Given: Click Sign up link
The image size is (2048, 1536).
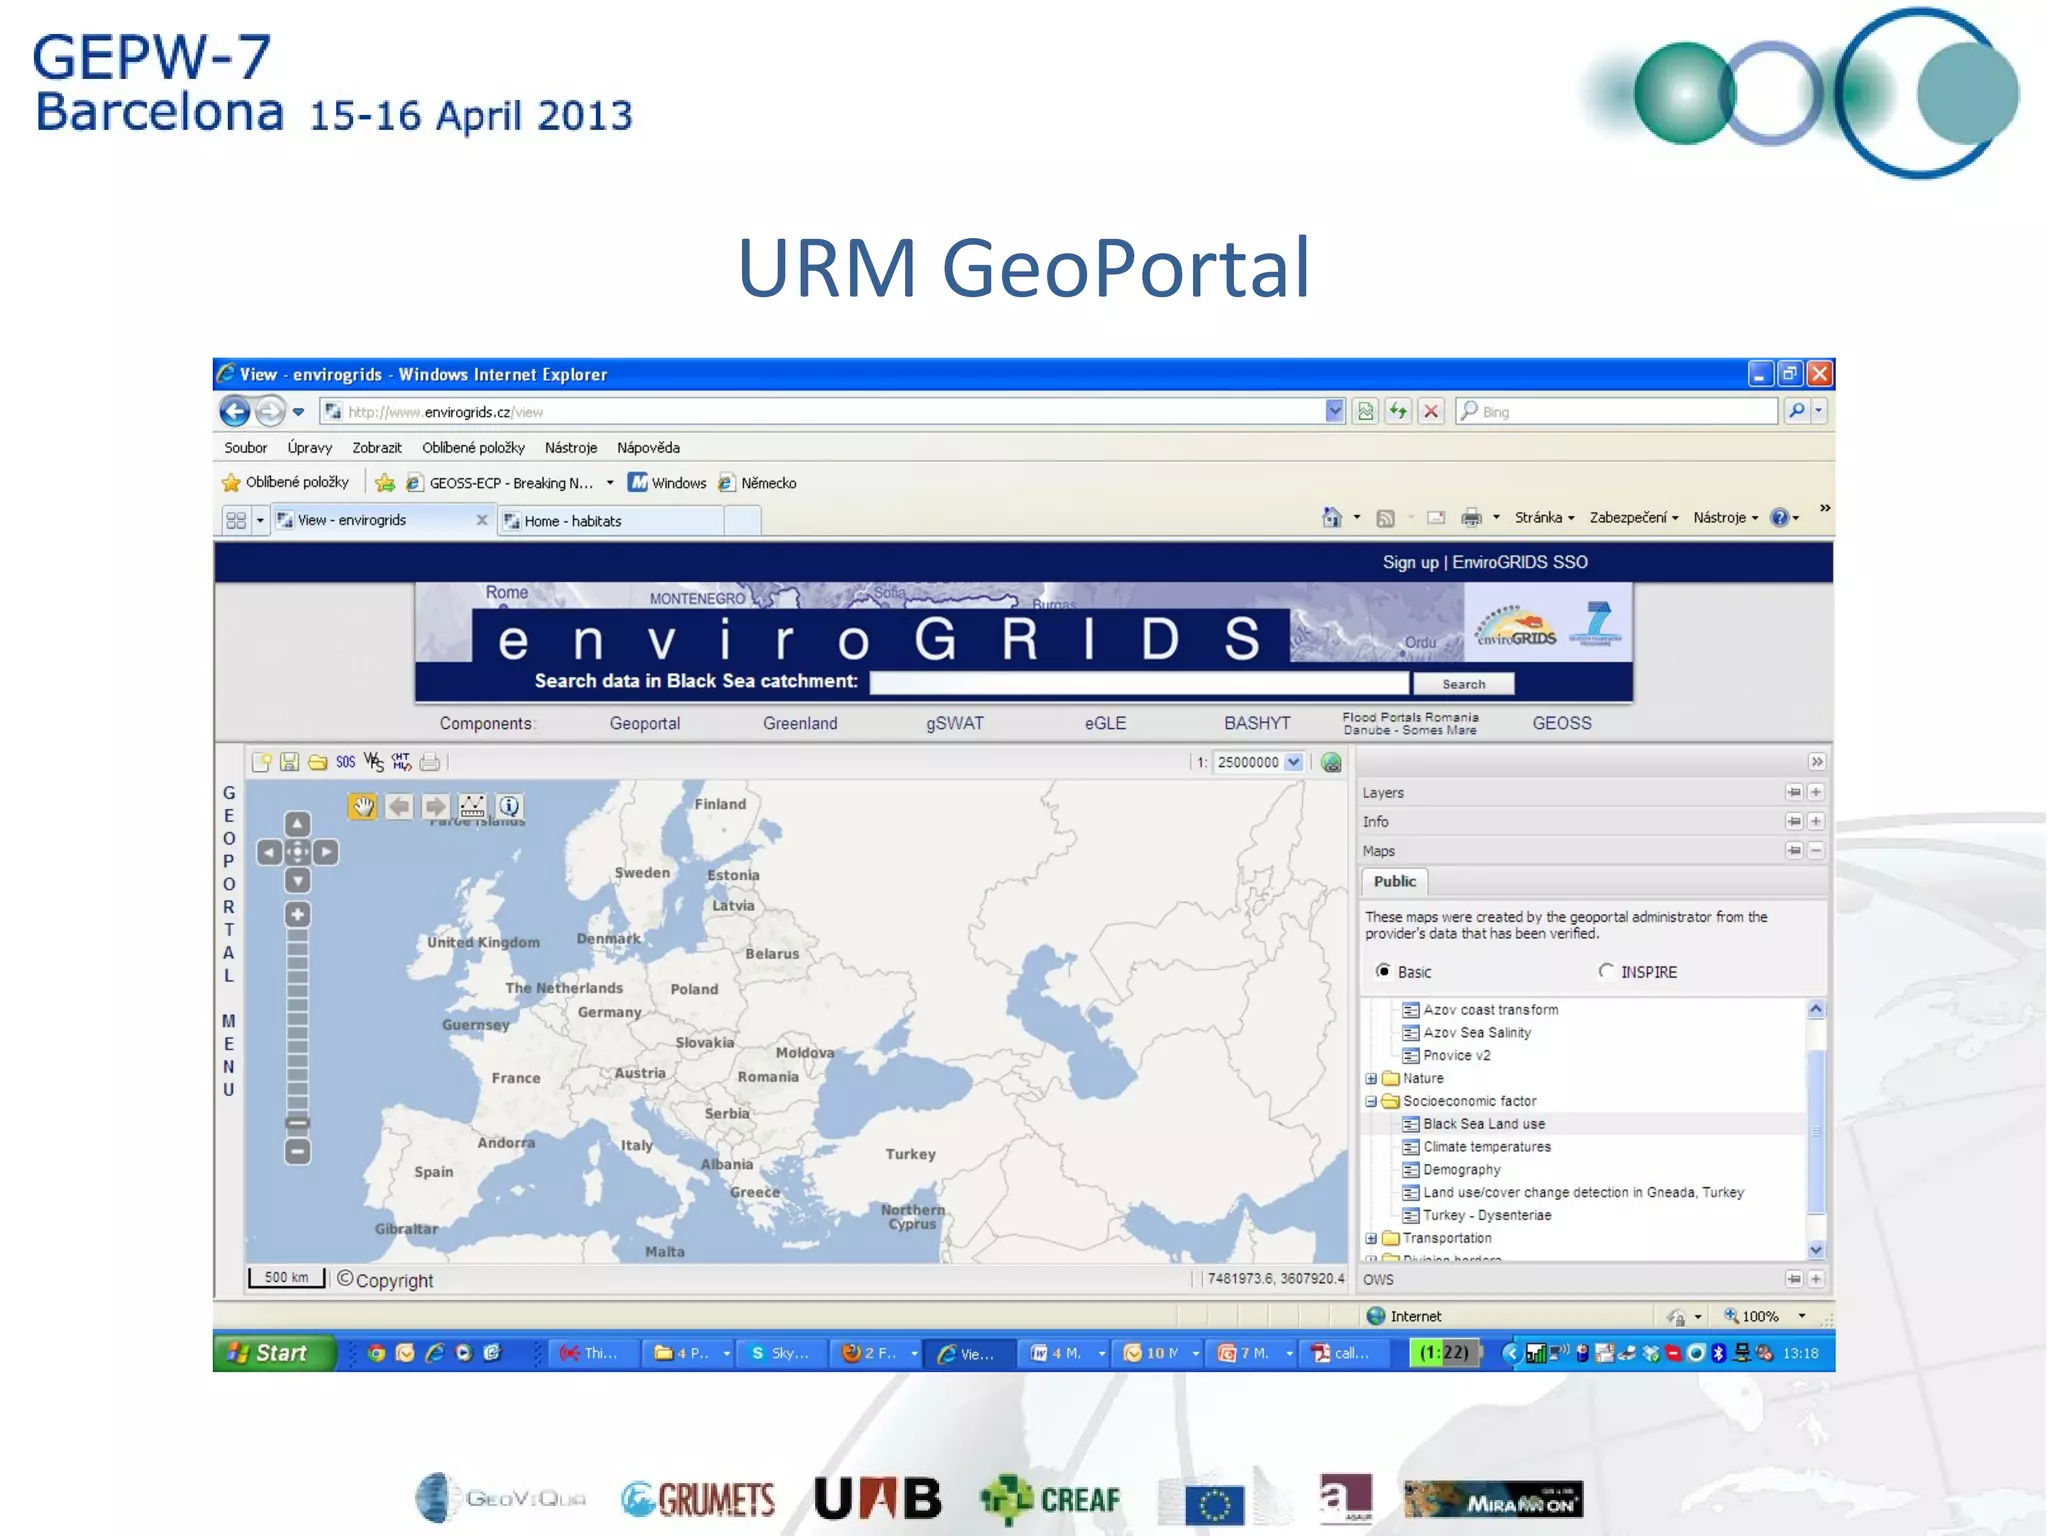Looking at the screenshot, I should [x=1410, y=562].
